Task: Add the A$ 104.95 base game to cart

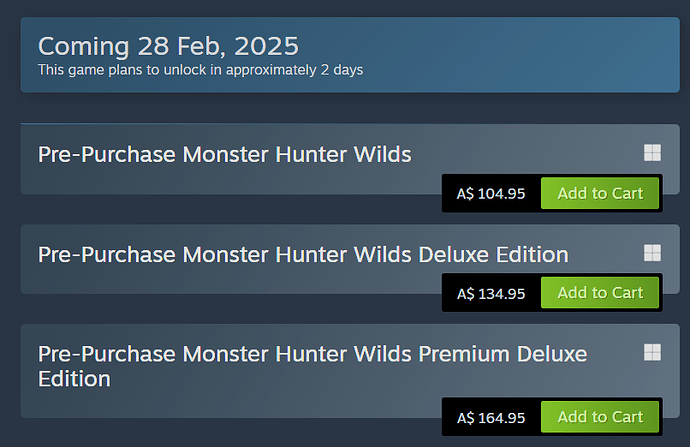Action: [600, 193]
